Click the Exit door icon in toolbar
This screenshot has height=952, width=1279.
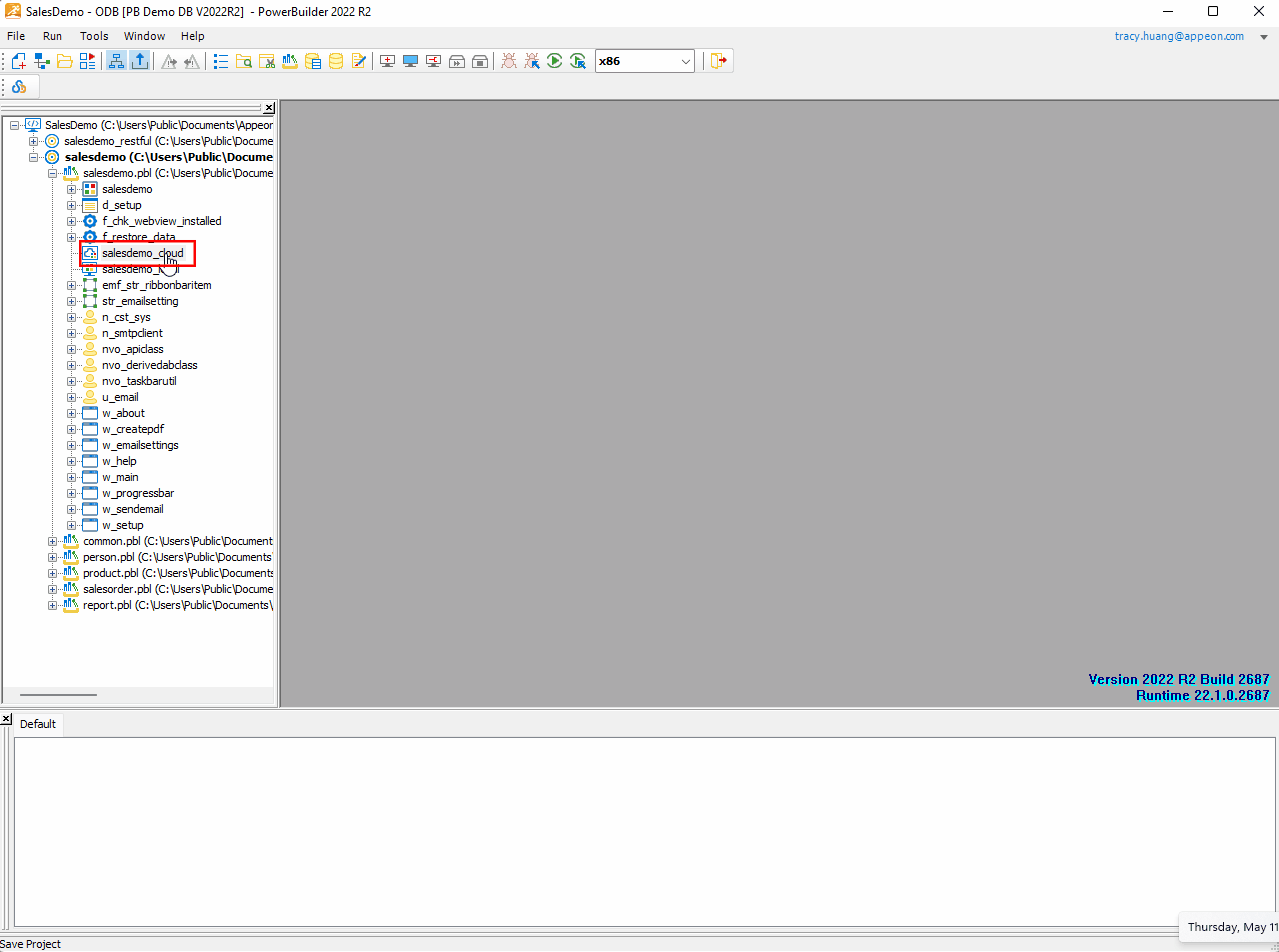tap(719, 61)
